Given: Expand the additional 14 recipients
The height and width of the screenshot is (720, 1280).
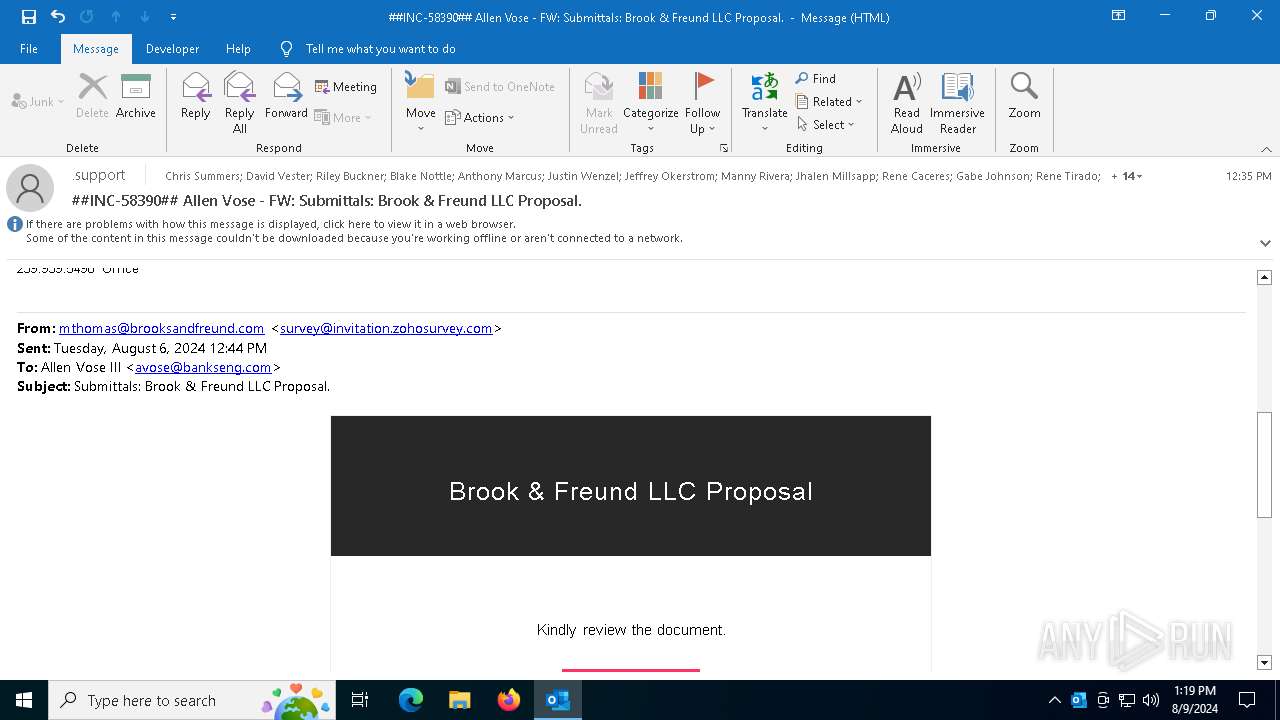Looking at the screenshot, I should tap(1127, 176).
